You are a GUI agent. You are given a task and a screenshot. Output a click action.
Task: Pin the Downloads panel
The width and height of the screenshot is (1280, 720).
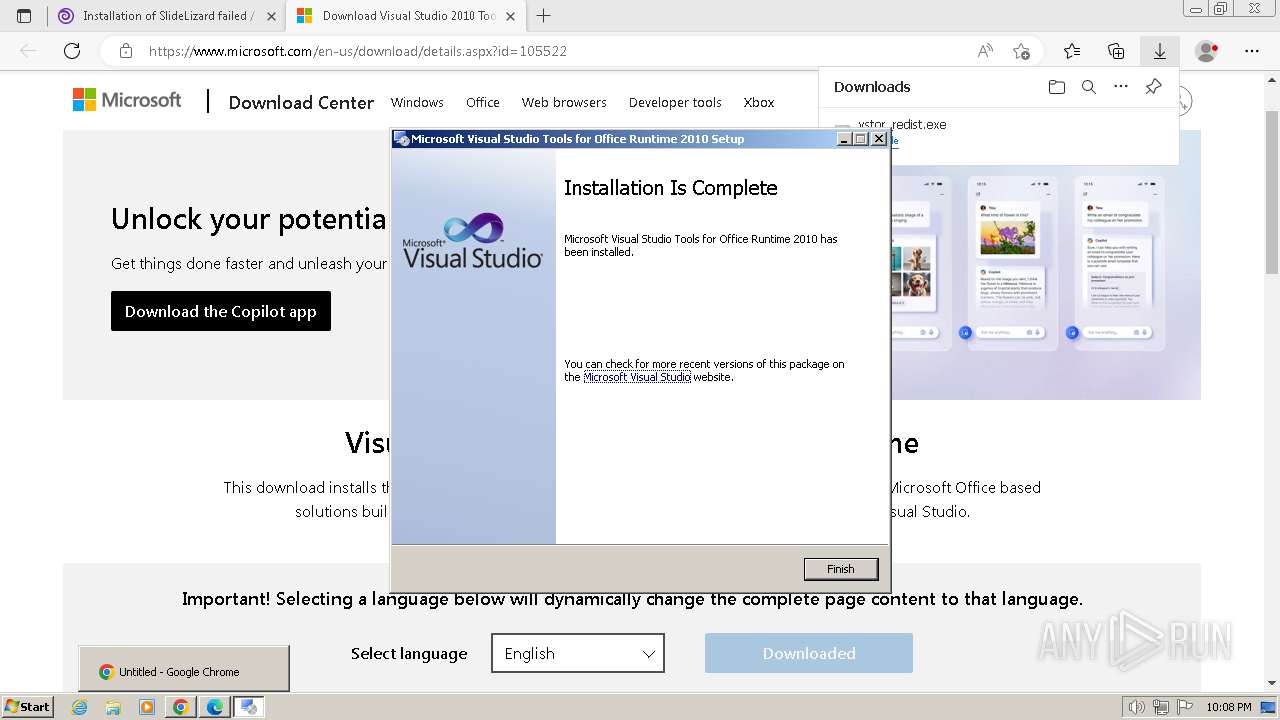point(1153,87)
